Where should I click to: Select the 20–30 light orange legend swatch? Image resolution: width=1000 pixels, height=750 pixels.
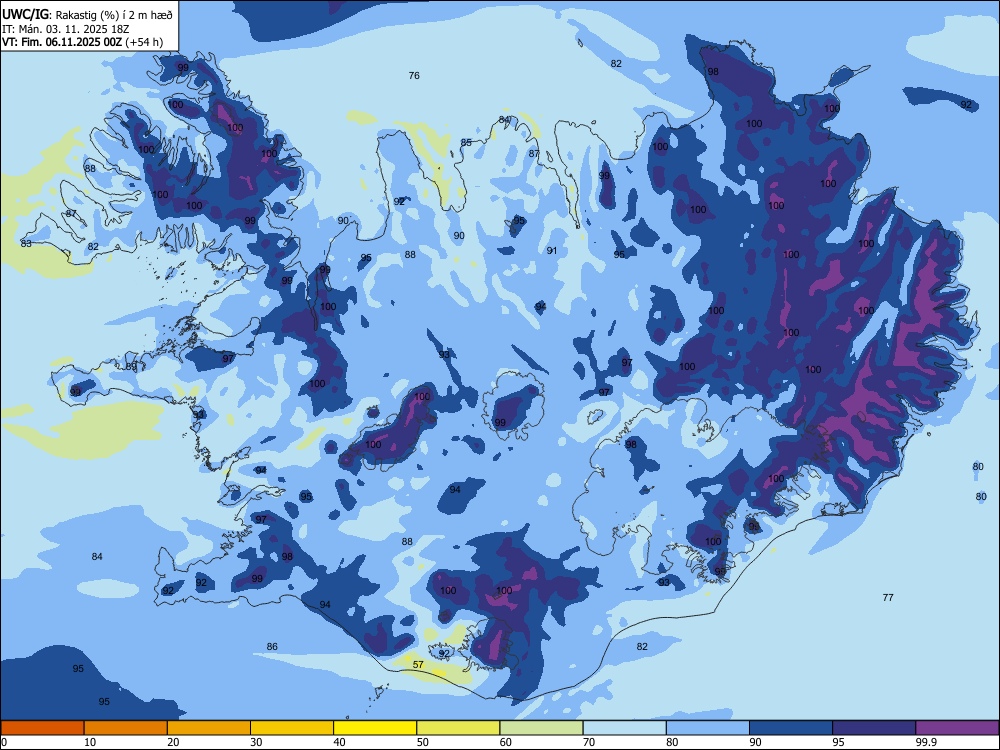[x=209, y=728]
